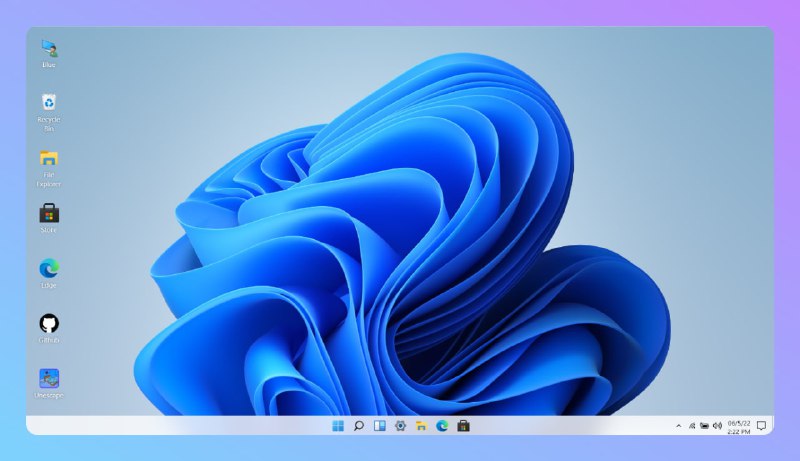800x461 pixels.
Task: Select the Unescape desktop icon
Action: pos(49,383)
